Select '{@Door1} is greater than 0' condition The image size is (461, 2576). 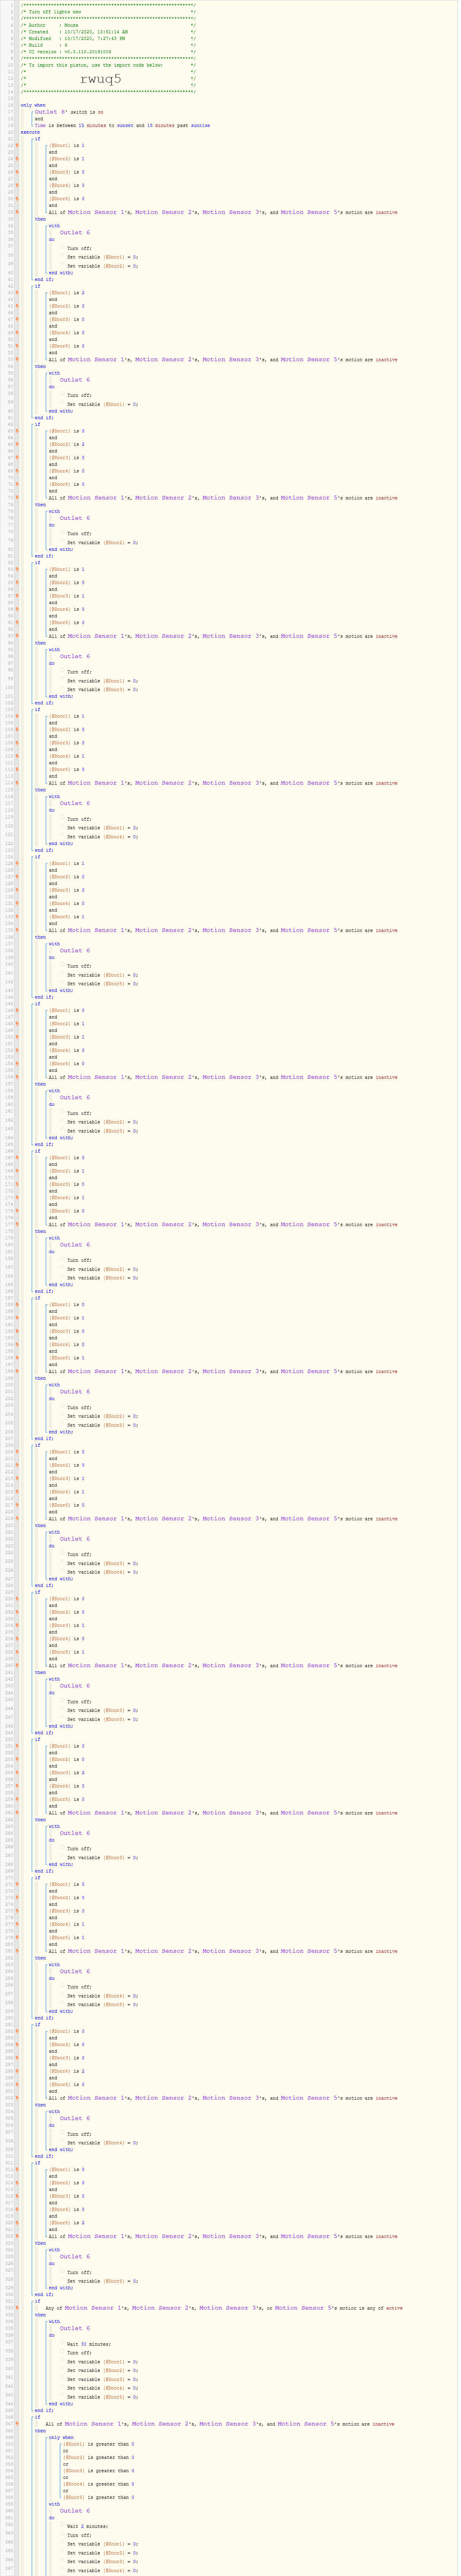(x=99, y=2444)
